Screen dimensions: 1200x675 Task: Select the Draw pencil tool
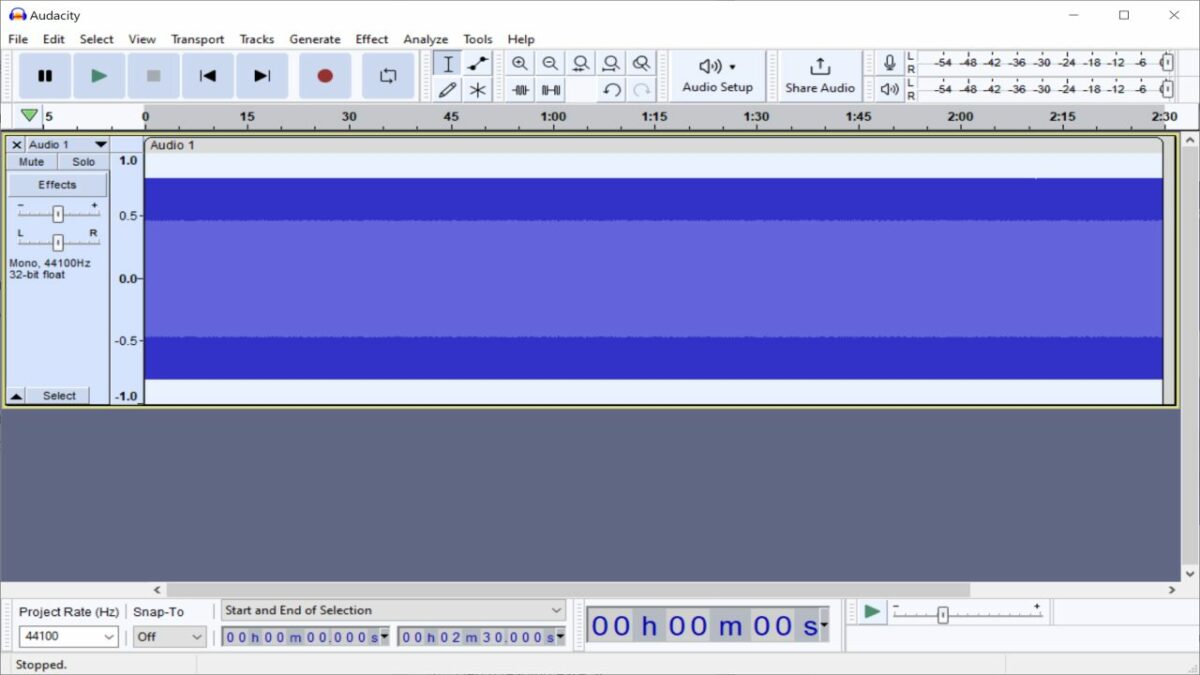(447, 90)
